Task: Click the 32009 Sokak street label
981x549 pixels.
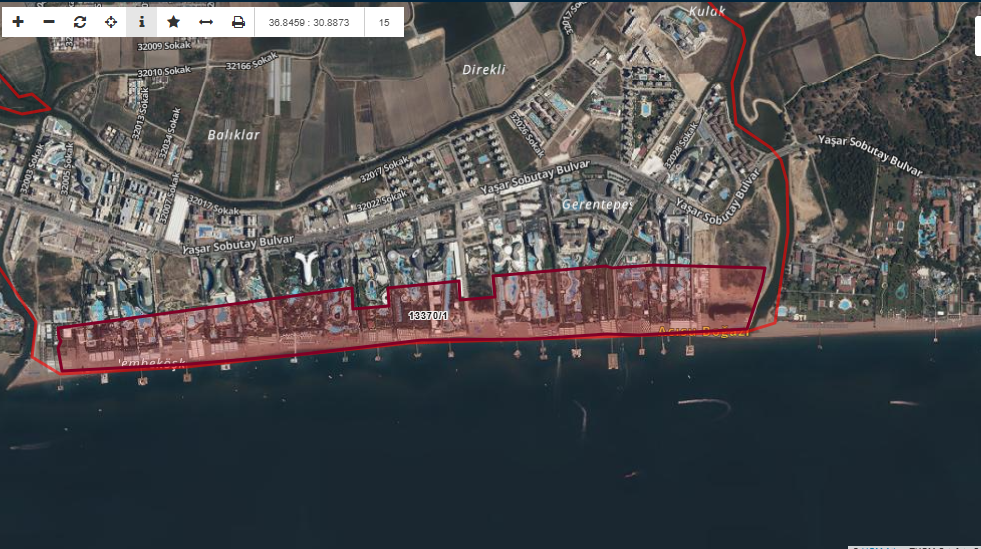Action: [x=164, y=46]
